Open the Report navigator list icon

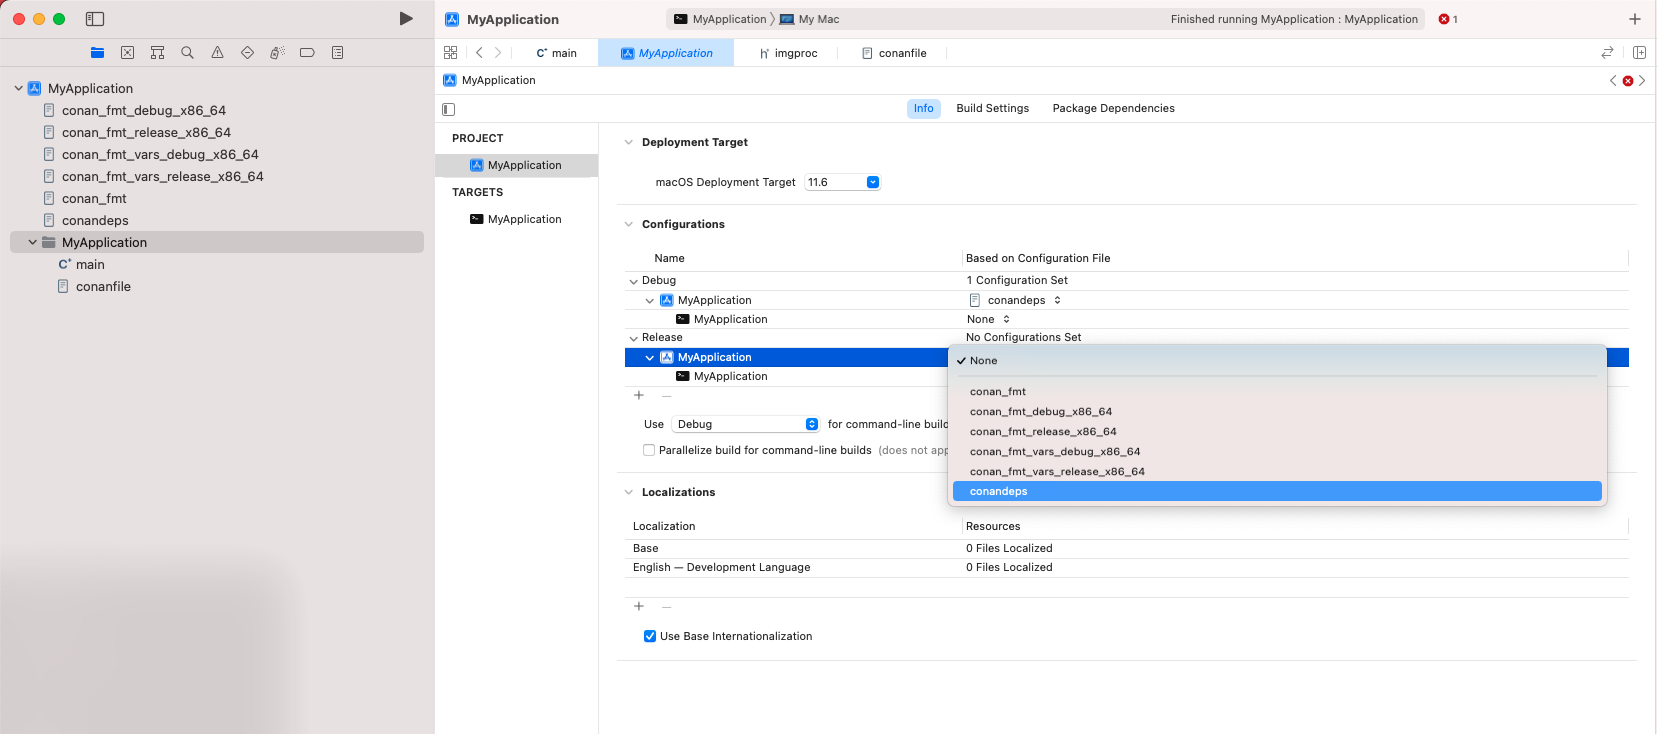click(x=337, y=53)
